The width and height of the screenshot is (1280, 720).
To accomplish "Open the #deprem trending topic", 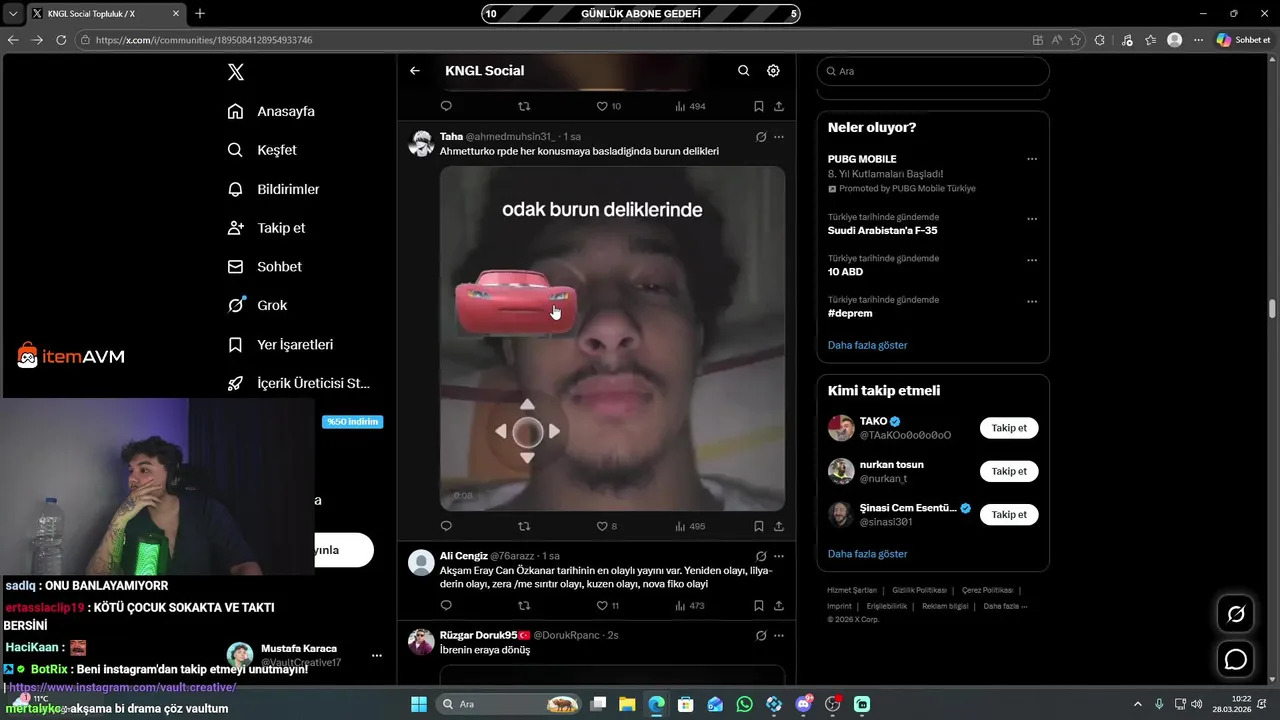I will (850, 313).
